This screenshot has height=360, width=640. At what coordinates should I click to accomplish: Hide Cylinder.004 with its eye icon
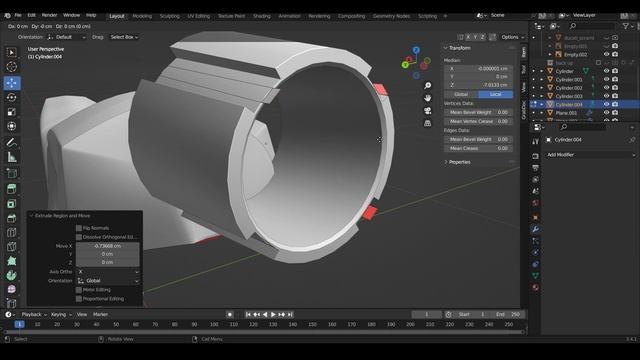pos(606,104)
